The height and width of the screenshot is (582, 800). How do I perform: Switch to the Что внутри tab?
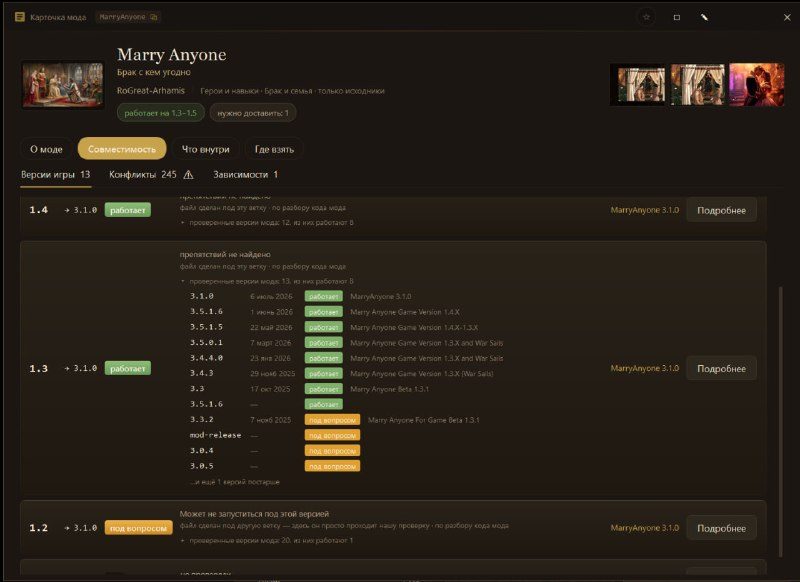tap(206, 149)
